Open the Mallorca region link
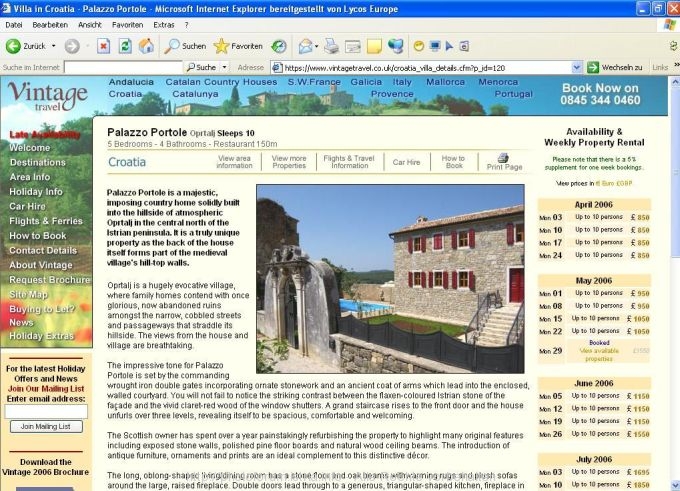The image size is (680, 491). (x=445, y=82)
